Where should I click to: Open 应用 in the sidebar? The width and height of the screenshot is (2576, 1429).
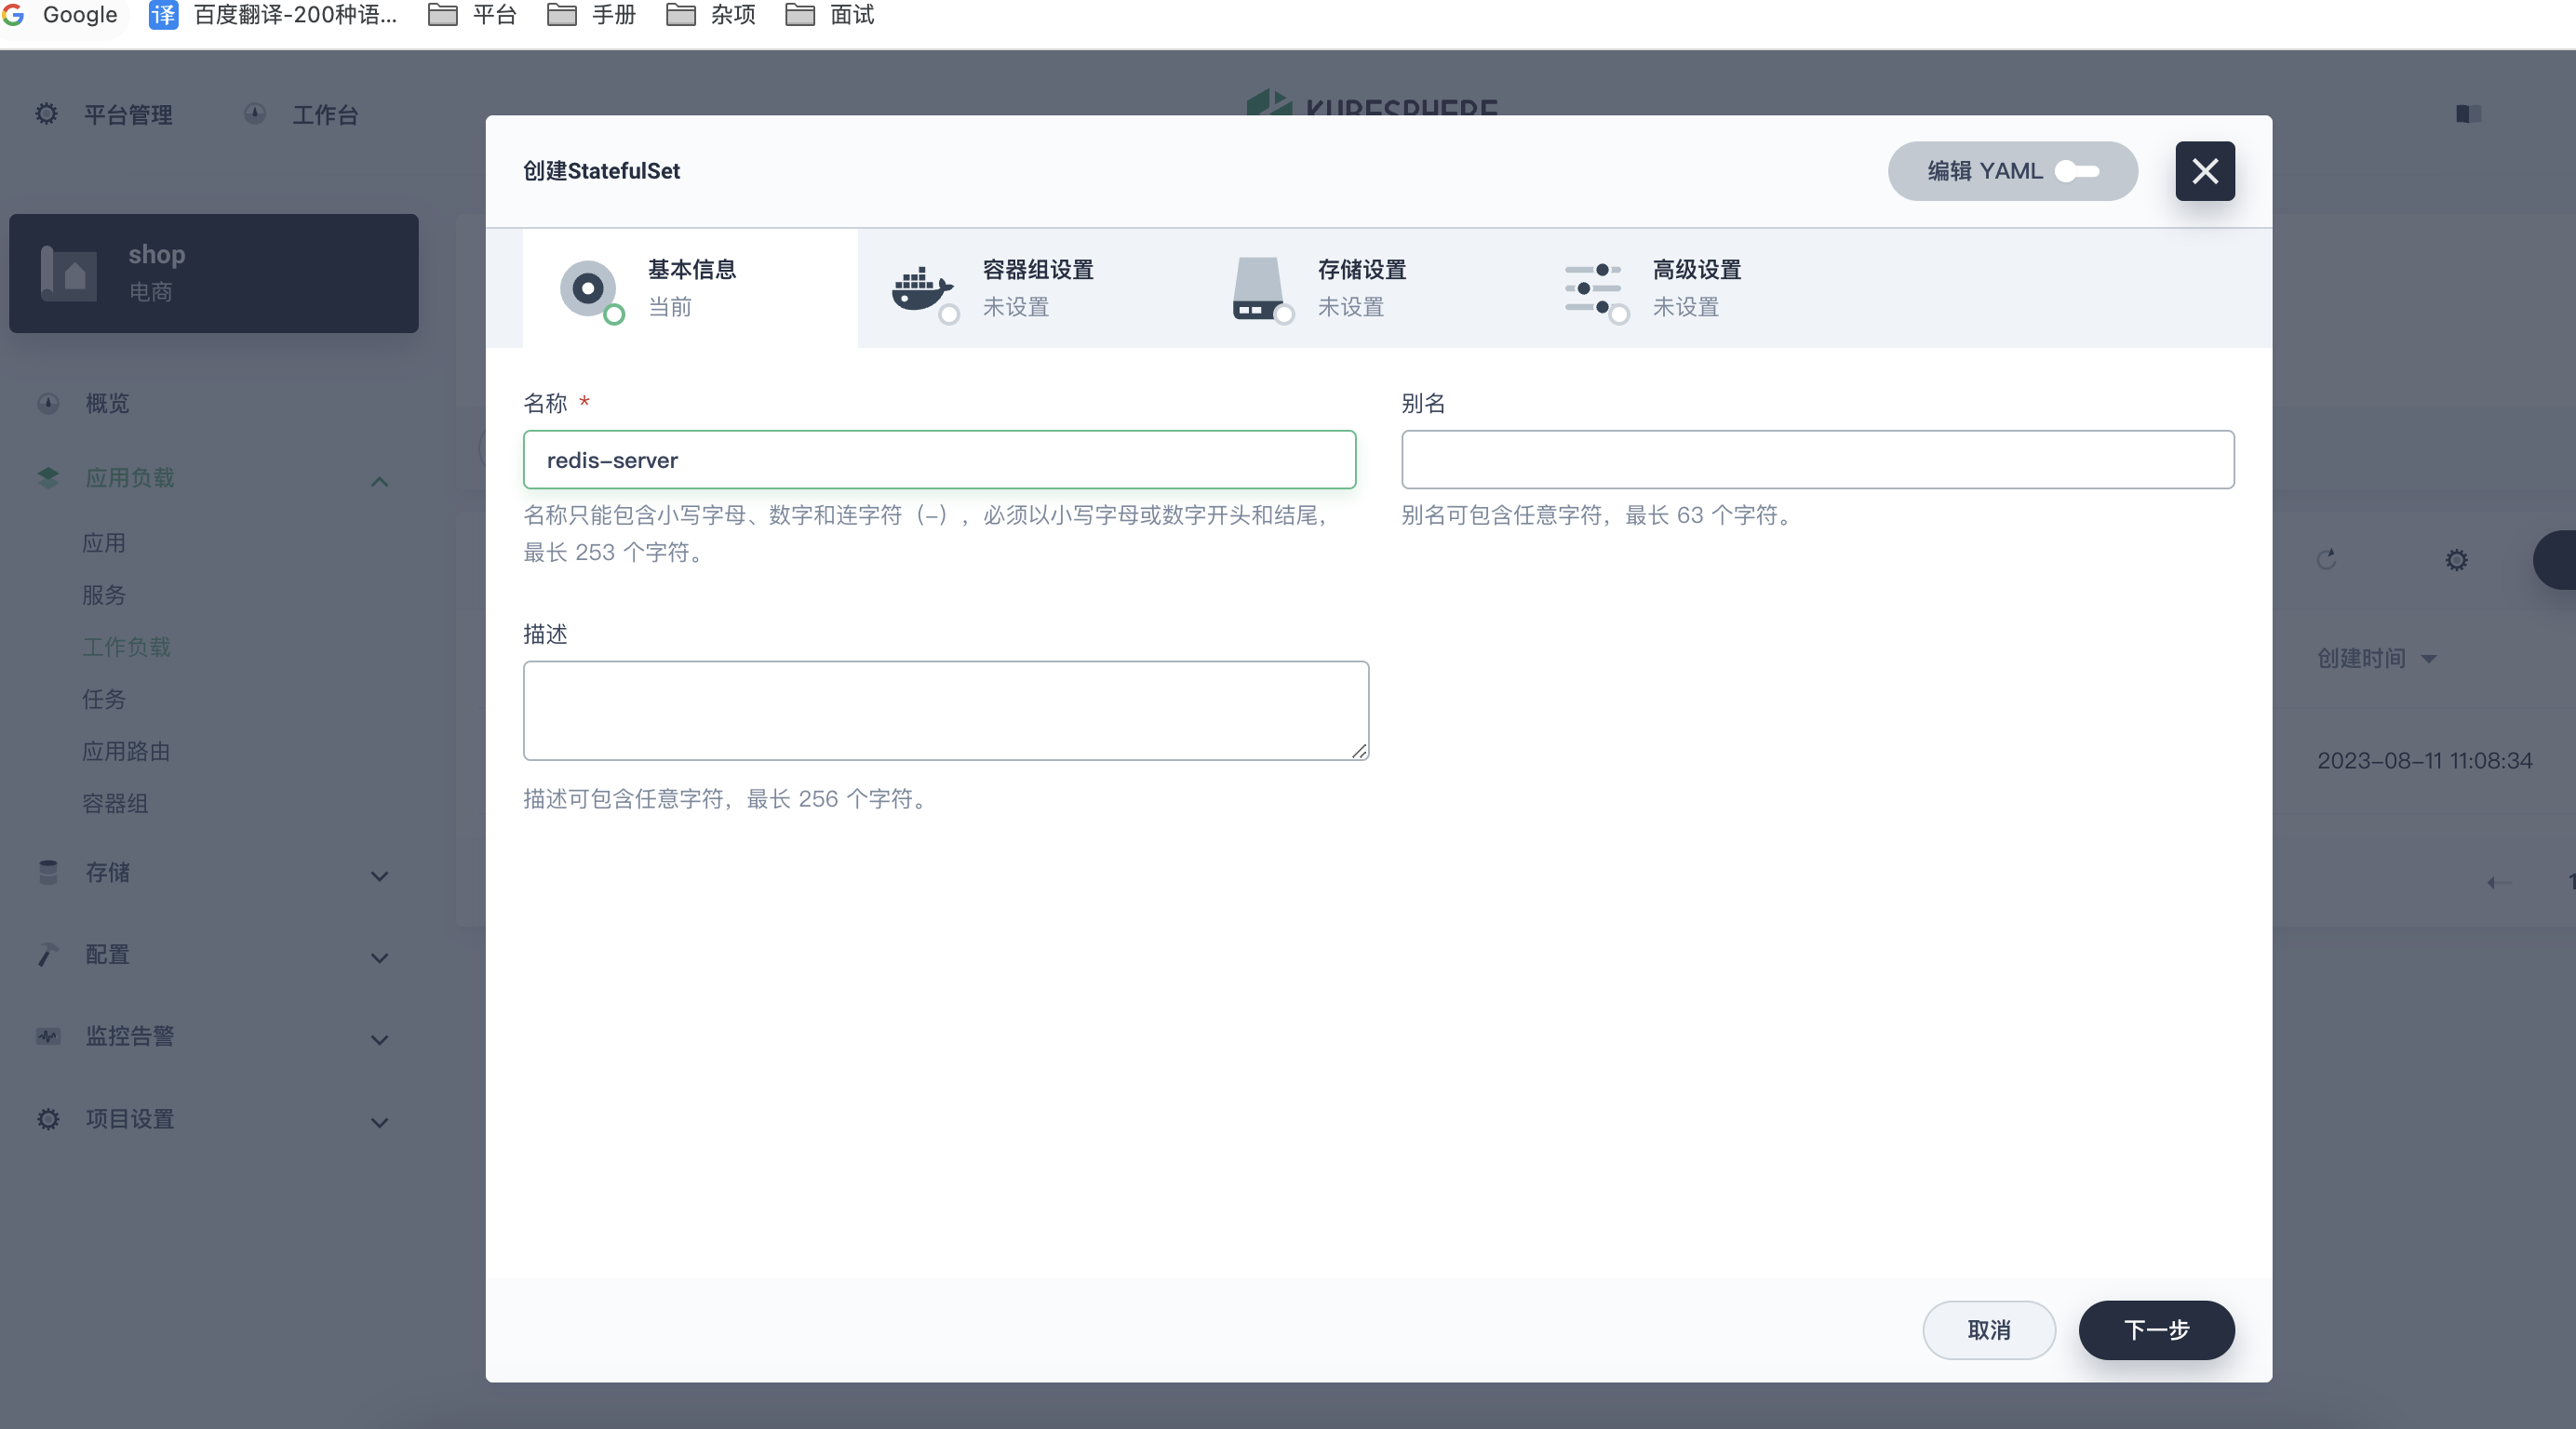pos(104,543)
